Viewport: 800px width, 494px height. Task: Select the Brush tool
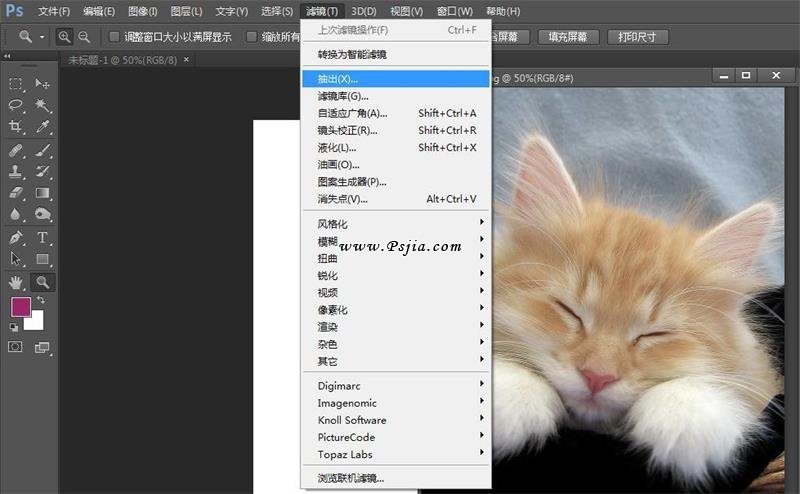click(x=42, y=150)
